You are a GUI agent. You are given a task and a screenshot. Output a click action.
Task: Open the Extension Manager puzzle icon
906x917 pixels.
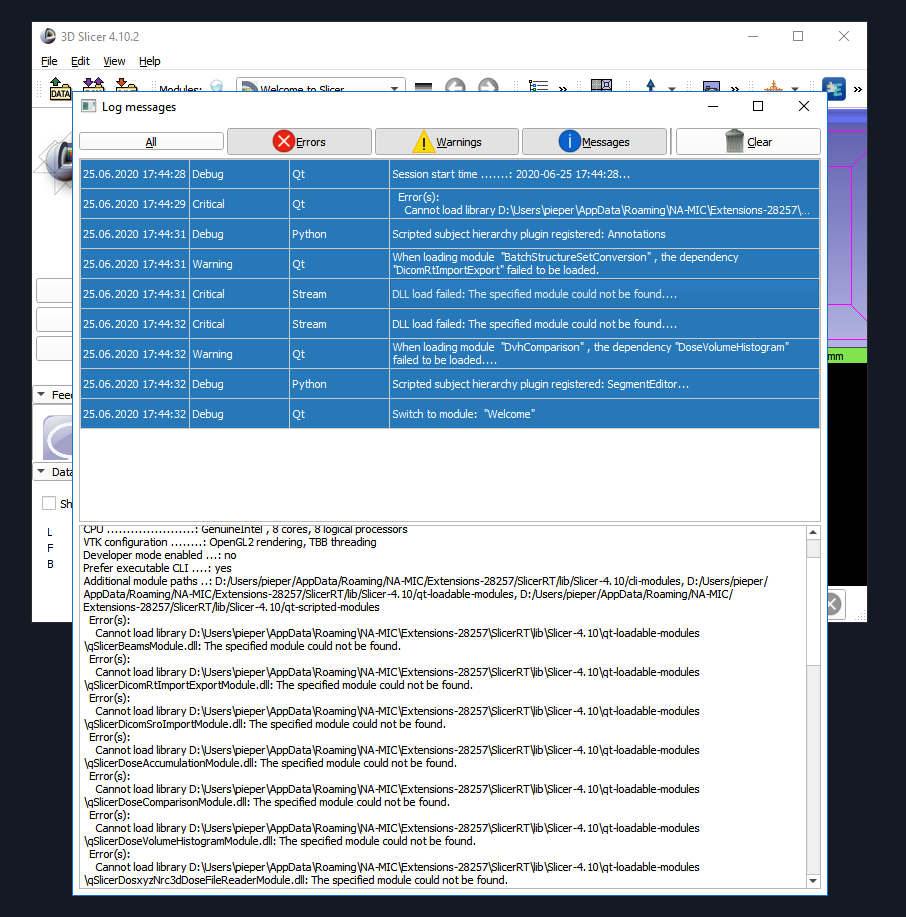[833, 88]
